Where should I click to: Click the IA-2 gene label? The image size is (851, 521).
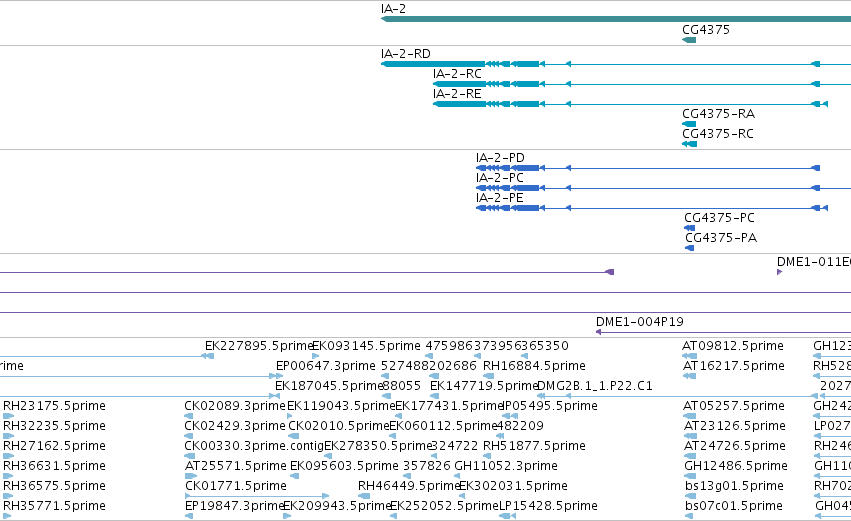click(x=393, y=9)
